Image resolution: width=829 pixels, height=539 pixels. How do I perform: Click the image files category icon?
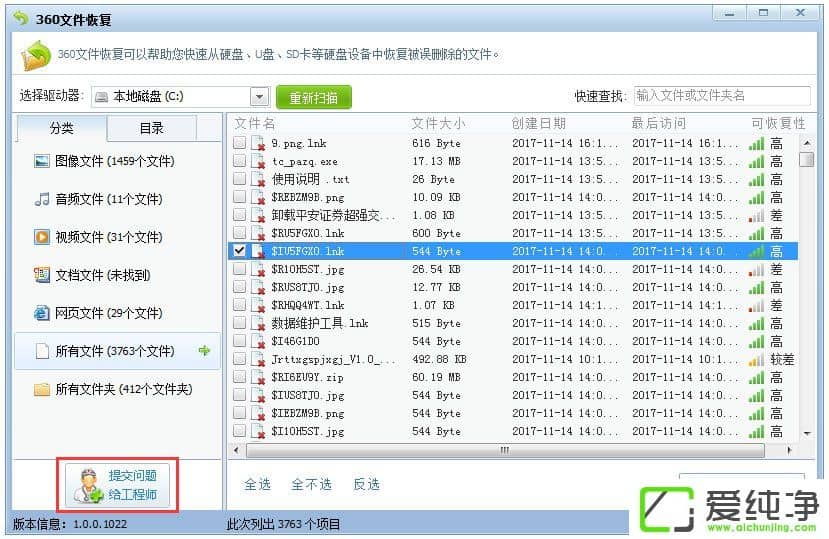pos(42,161)
